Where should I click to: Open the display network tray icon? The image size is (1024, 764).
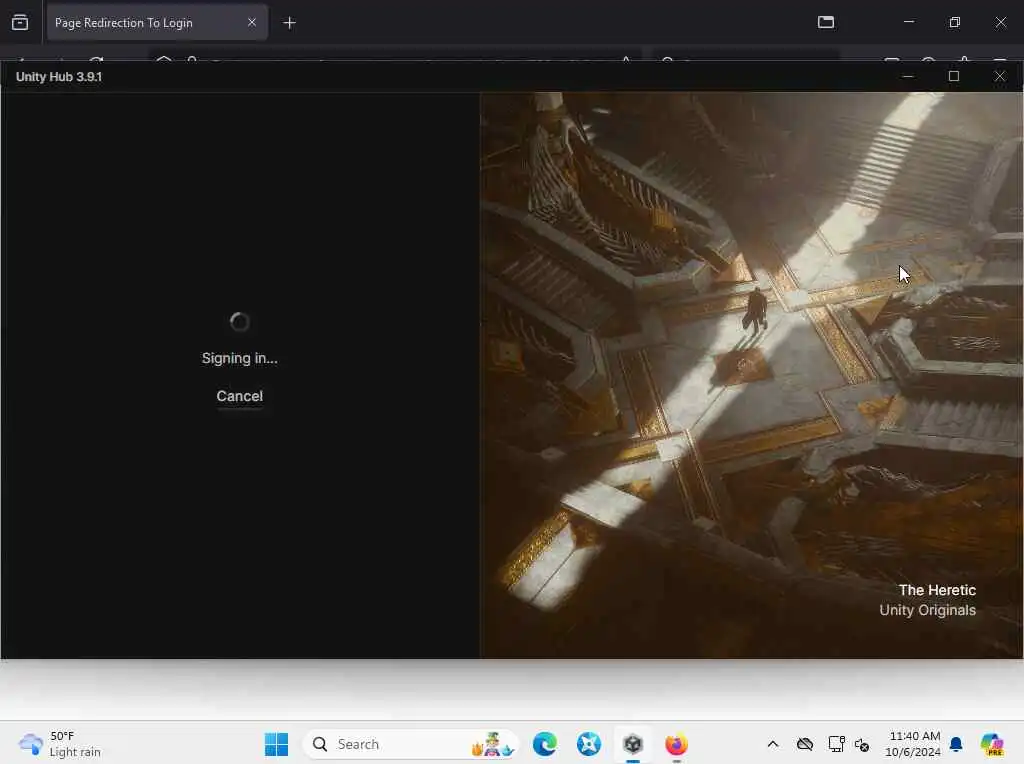click(837, 744)
